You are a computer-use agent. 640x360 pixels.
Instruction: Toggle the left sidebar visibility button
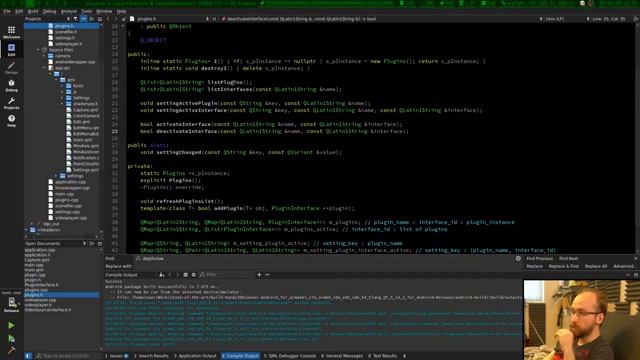pos(28,356)
